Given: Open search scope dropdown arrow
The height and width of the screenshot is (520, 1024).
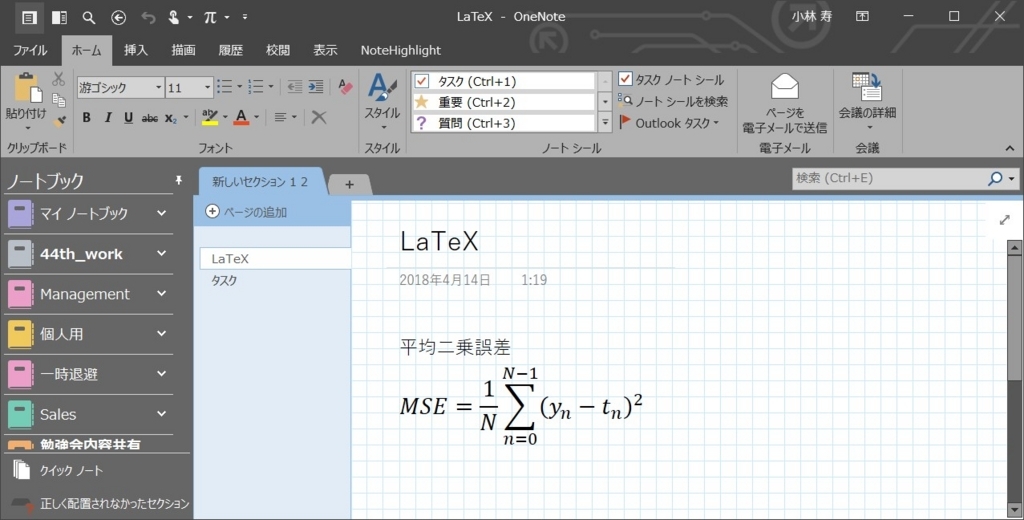Looking at the screenshot, I should [1012, 178].
